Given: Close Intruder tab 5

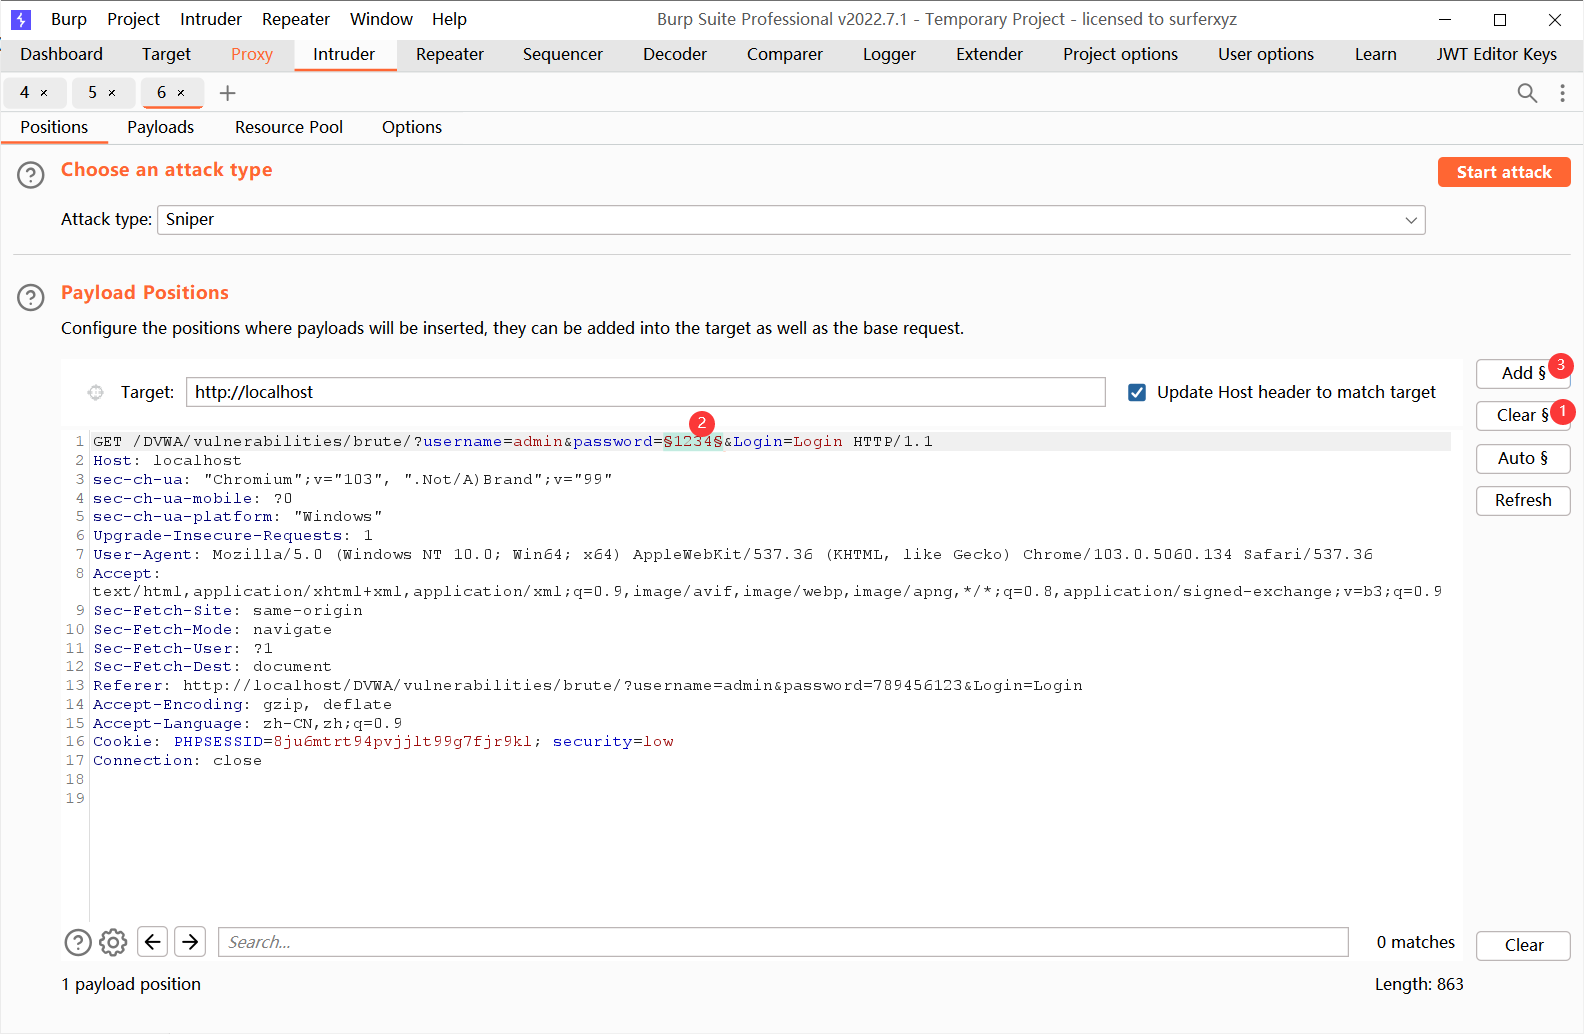Looking at the screenshot, I should (x=112, y=93).
